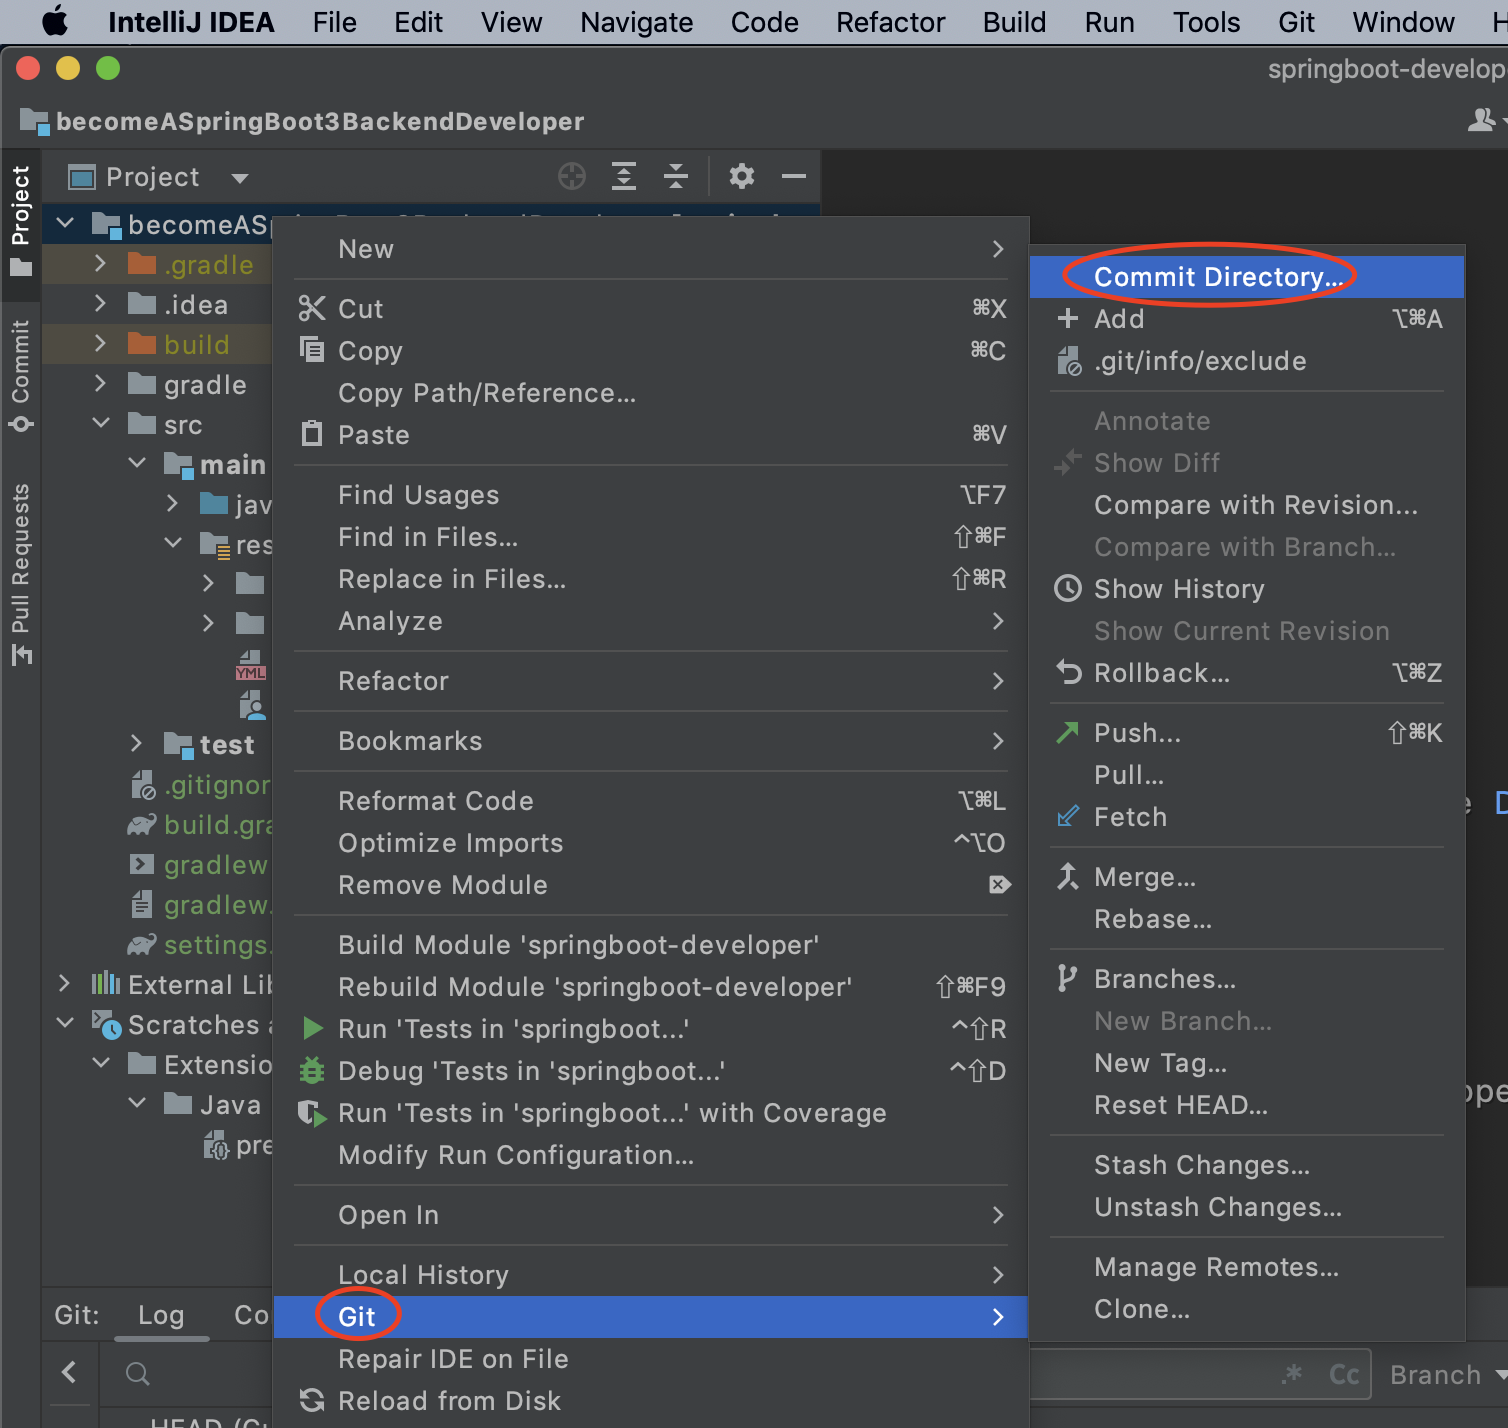Choose Copy from the context menu
This screenshot has height=1428, width=1508.
(x=650, y=351)
